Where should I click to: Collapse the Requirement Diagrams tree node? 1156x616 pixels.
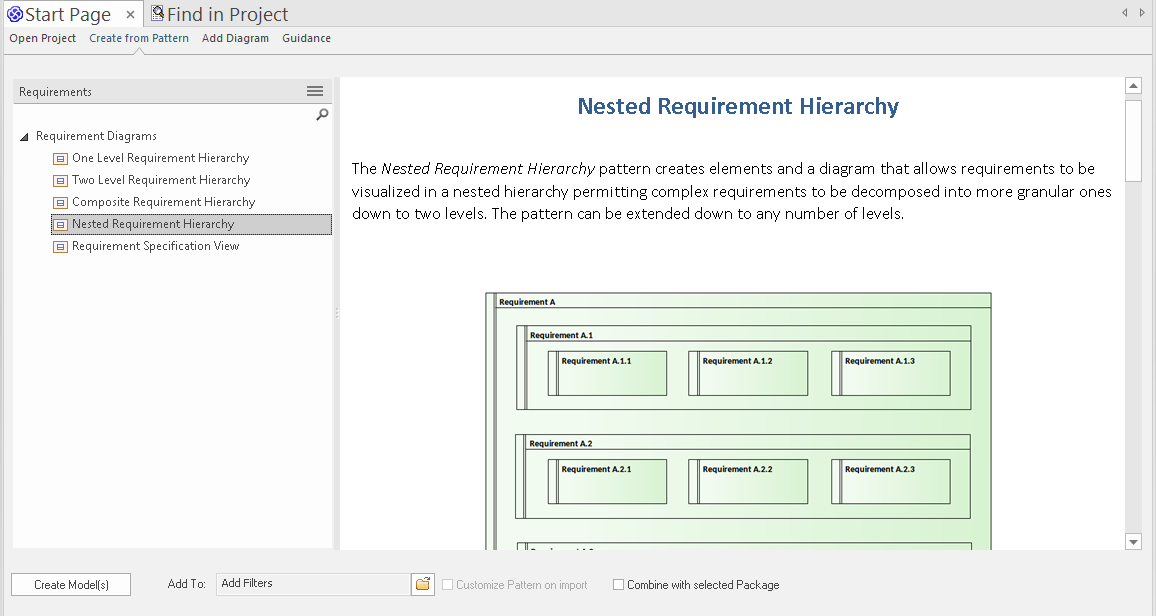24,137
